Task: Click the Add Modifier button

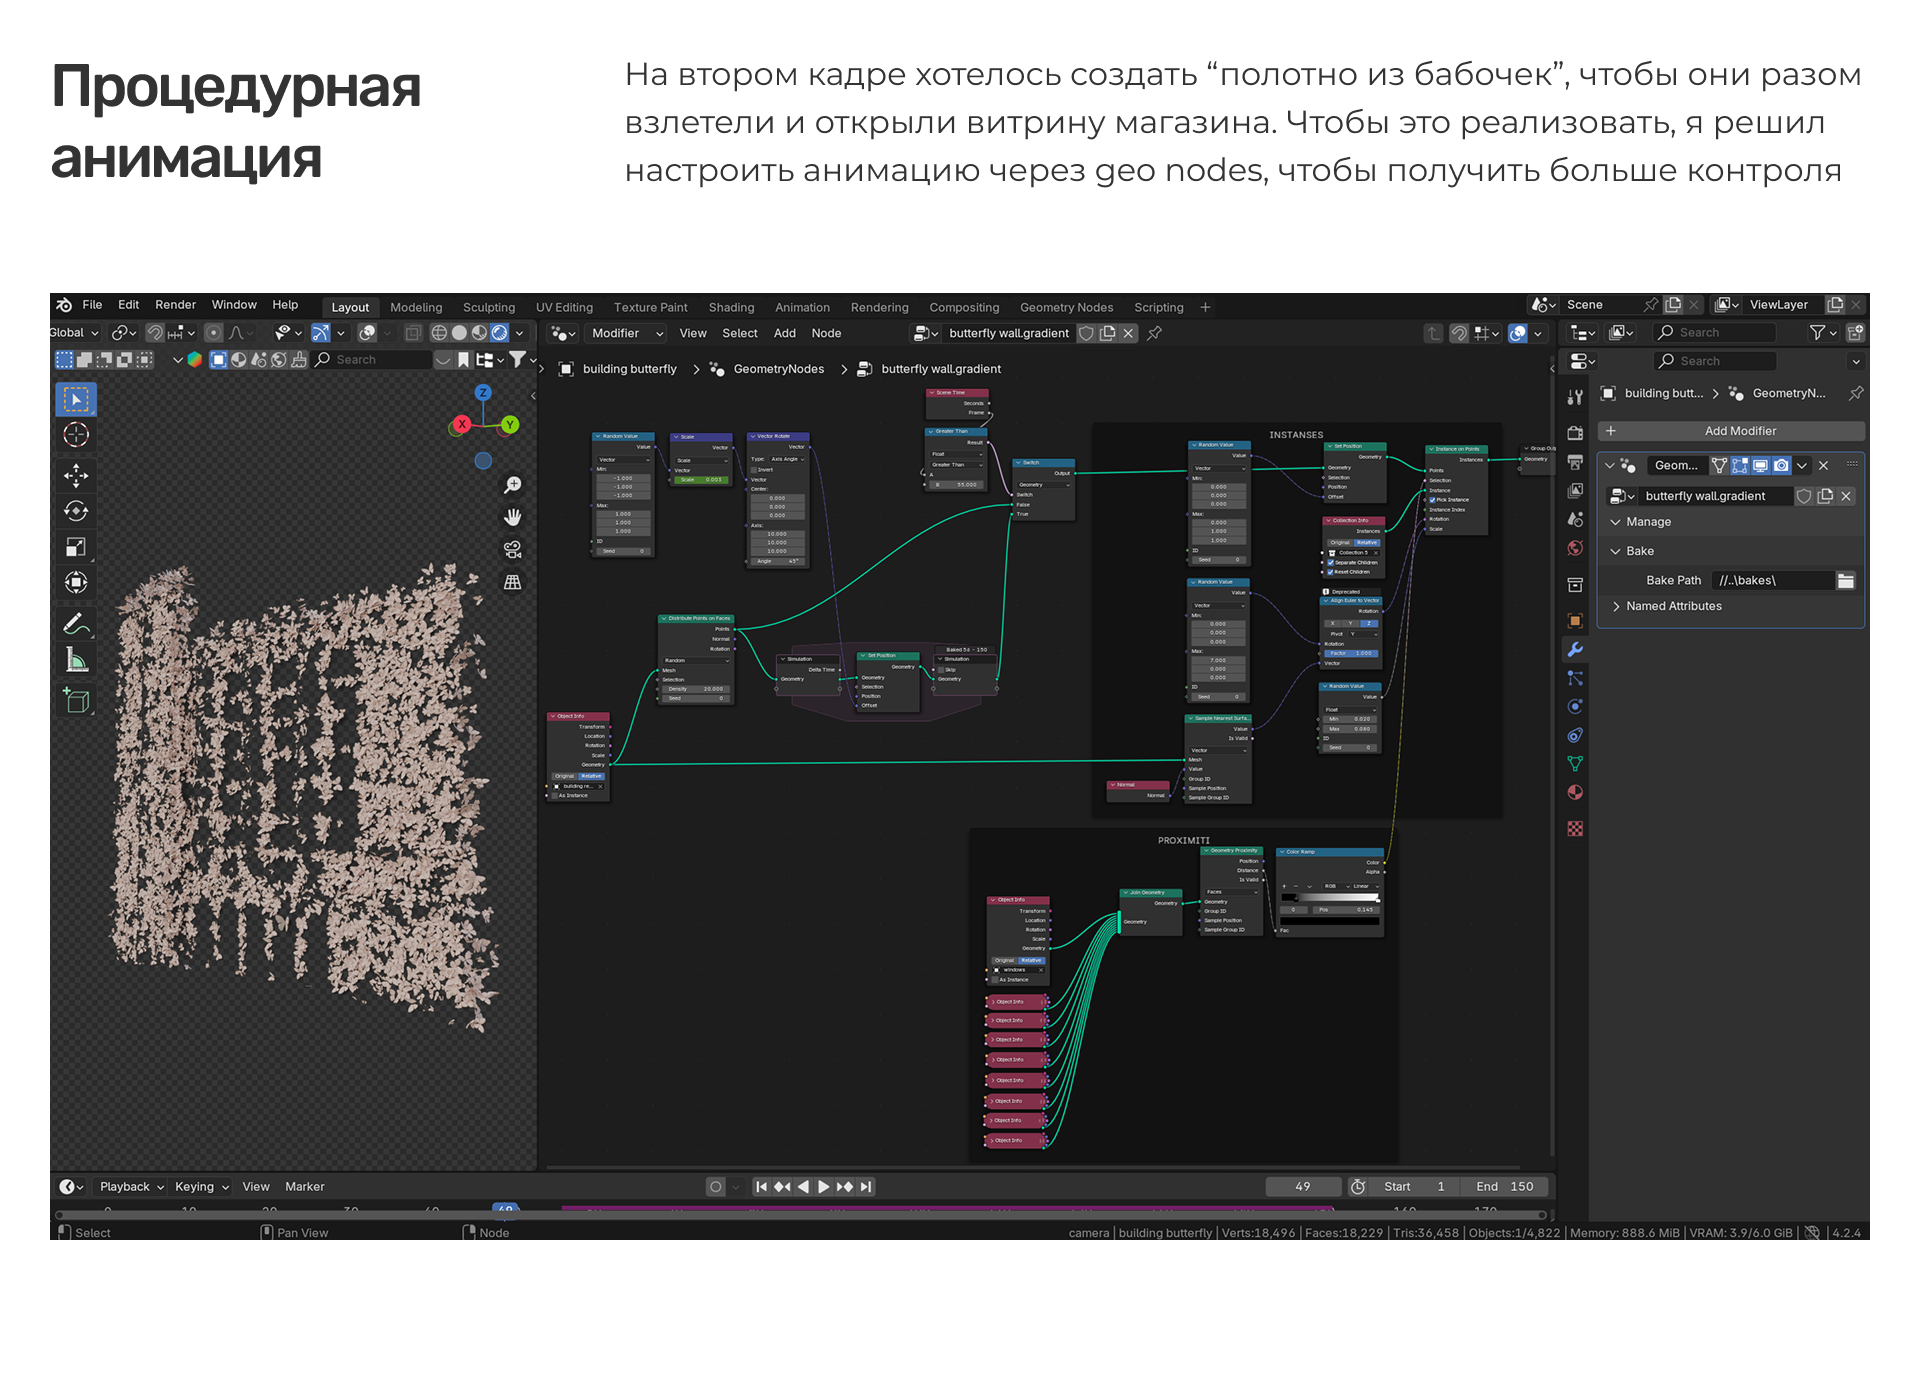Action: pos(1739,431)
